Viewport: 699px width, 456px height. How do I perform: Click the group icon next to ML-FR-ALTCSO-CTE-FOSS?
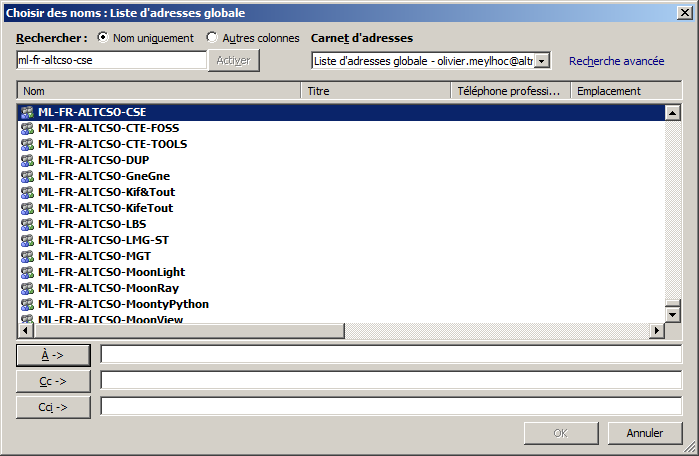pyautogui.click(x=27, y=128)
